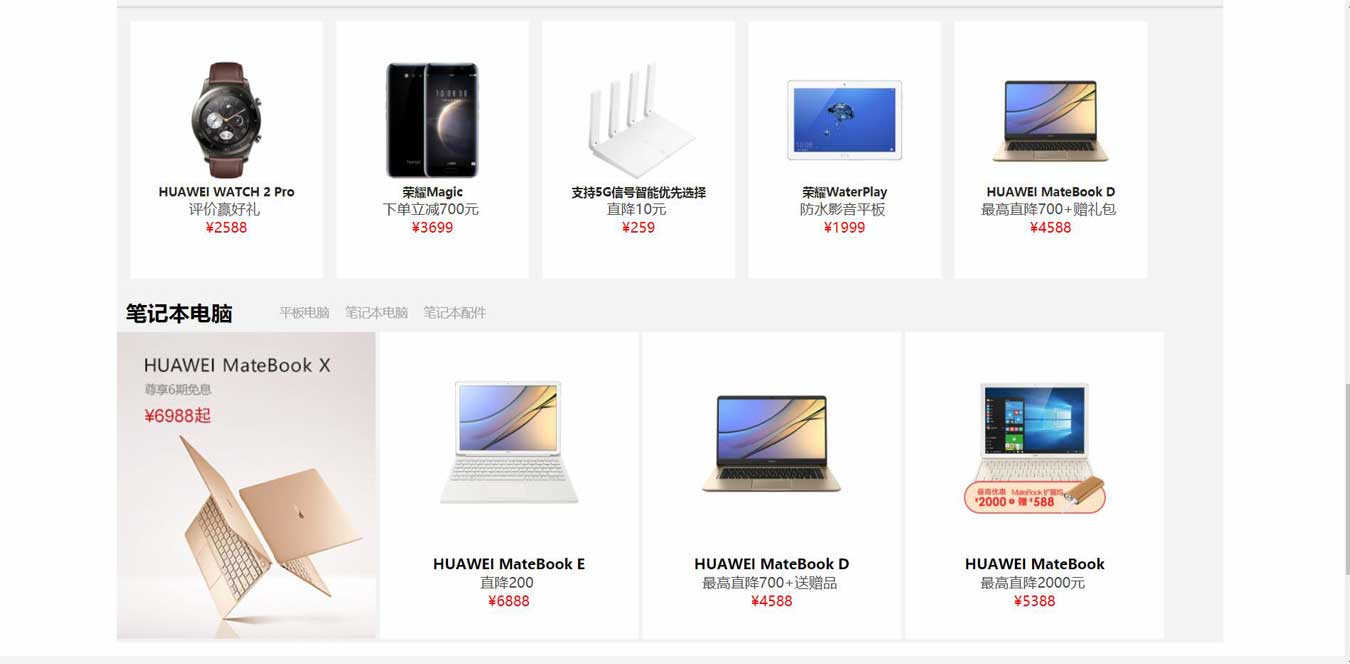Open the HUAWEI WATCH 2 Pro product image
1350x664 pixels.
click(x=226, y=119)
